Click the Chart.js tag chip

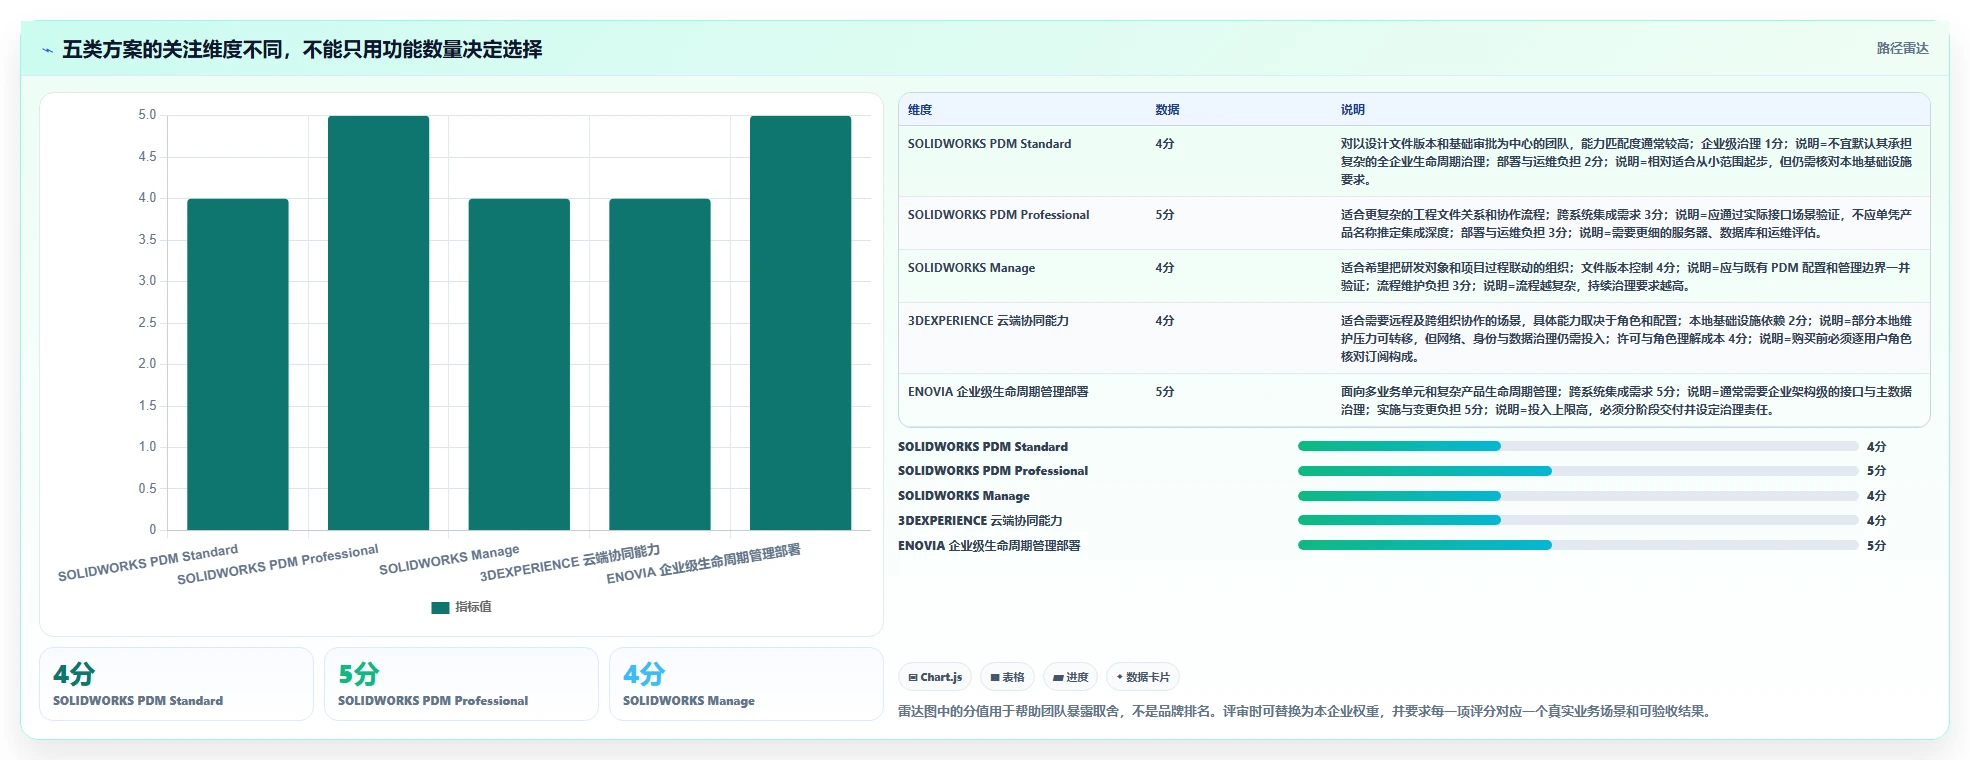(935, 677)
